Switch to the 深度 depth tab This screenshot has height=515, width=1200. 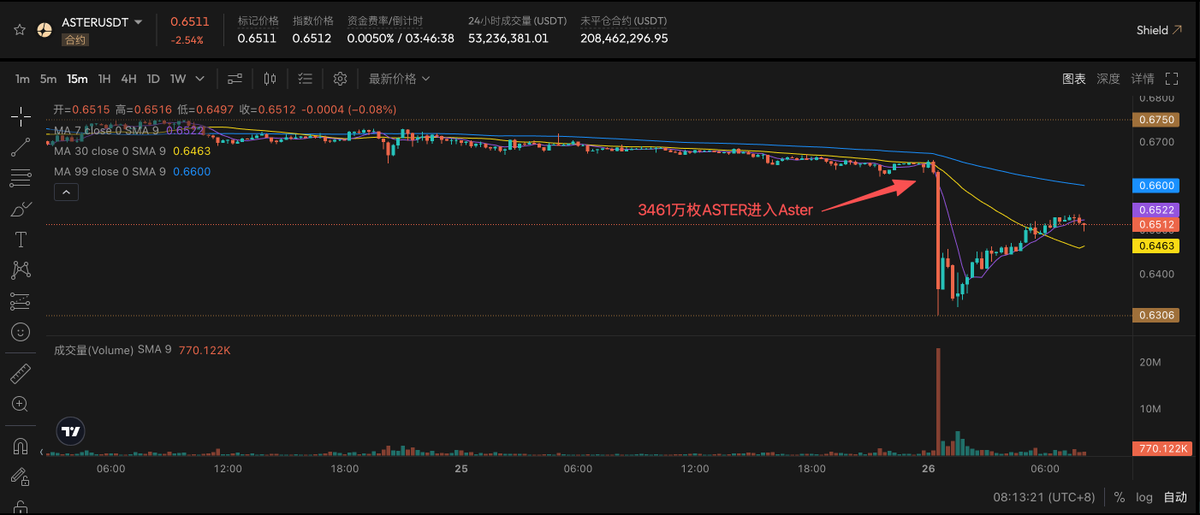point(1108,78)
